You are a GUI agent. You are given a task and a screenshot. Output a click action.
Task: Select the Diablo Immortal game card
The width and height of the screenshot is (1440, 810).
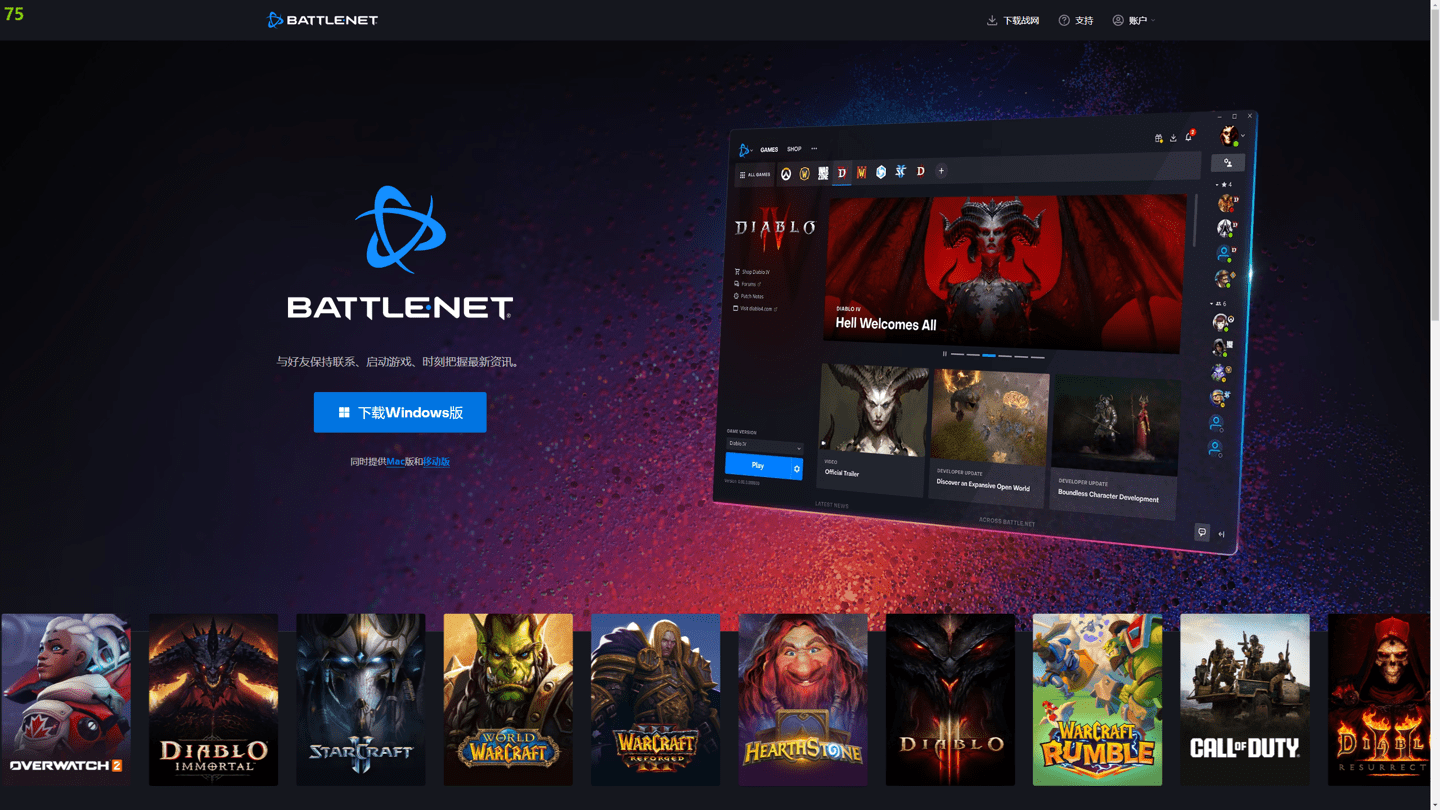(213, 699)
